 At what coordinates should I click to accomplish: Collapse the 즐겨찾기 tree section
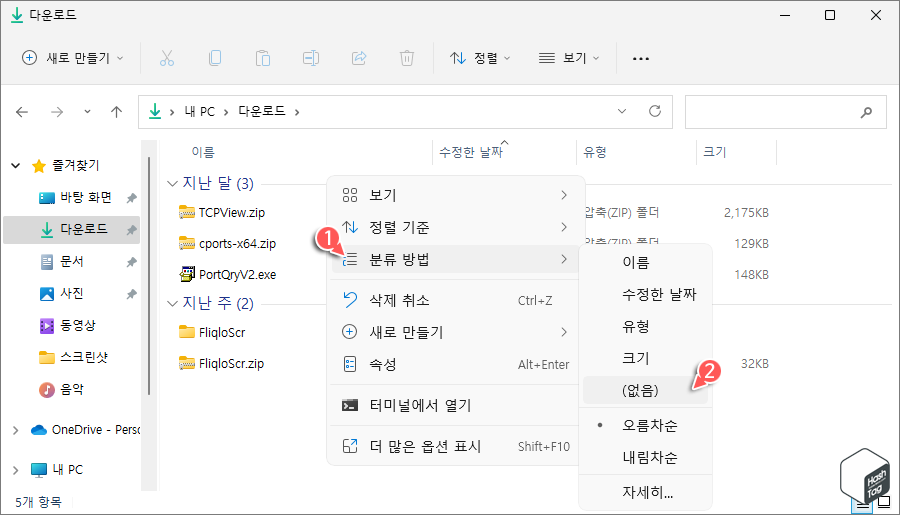pyautogui.click(x=15, y=166)
